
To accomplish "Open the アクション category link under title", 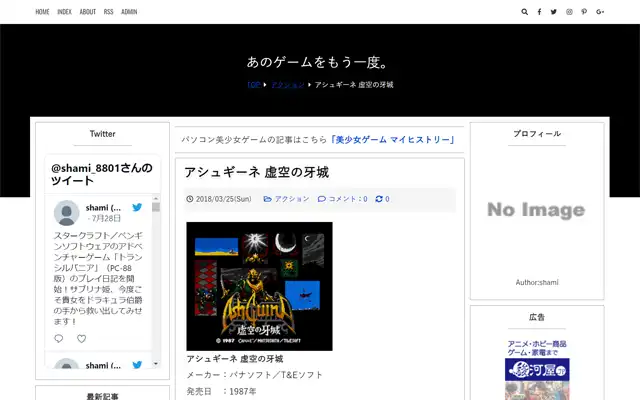I will pos(291,199).
